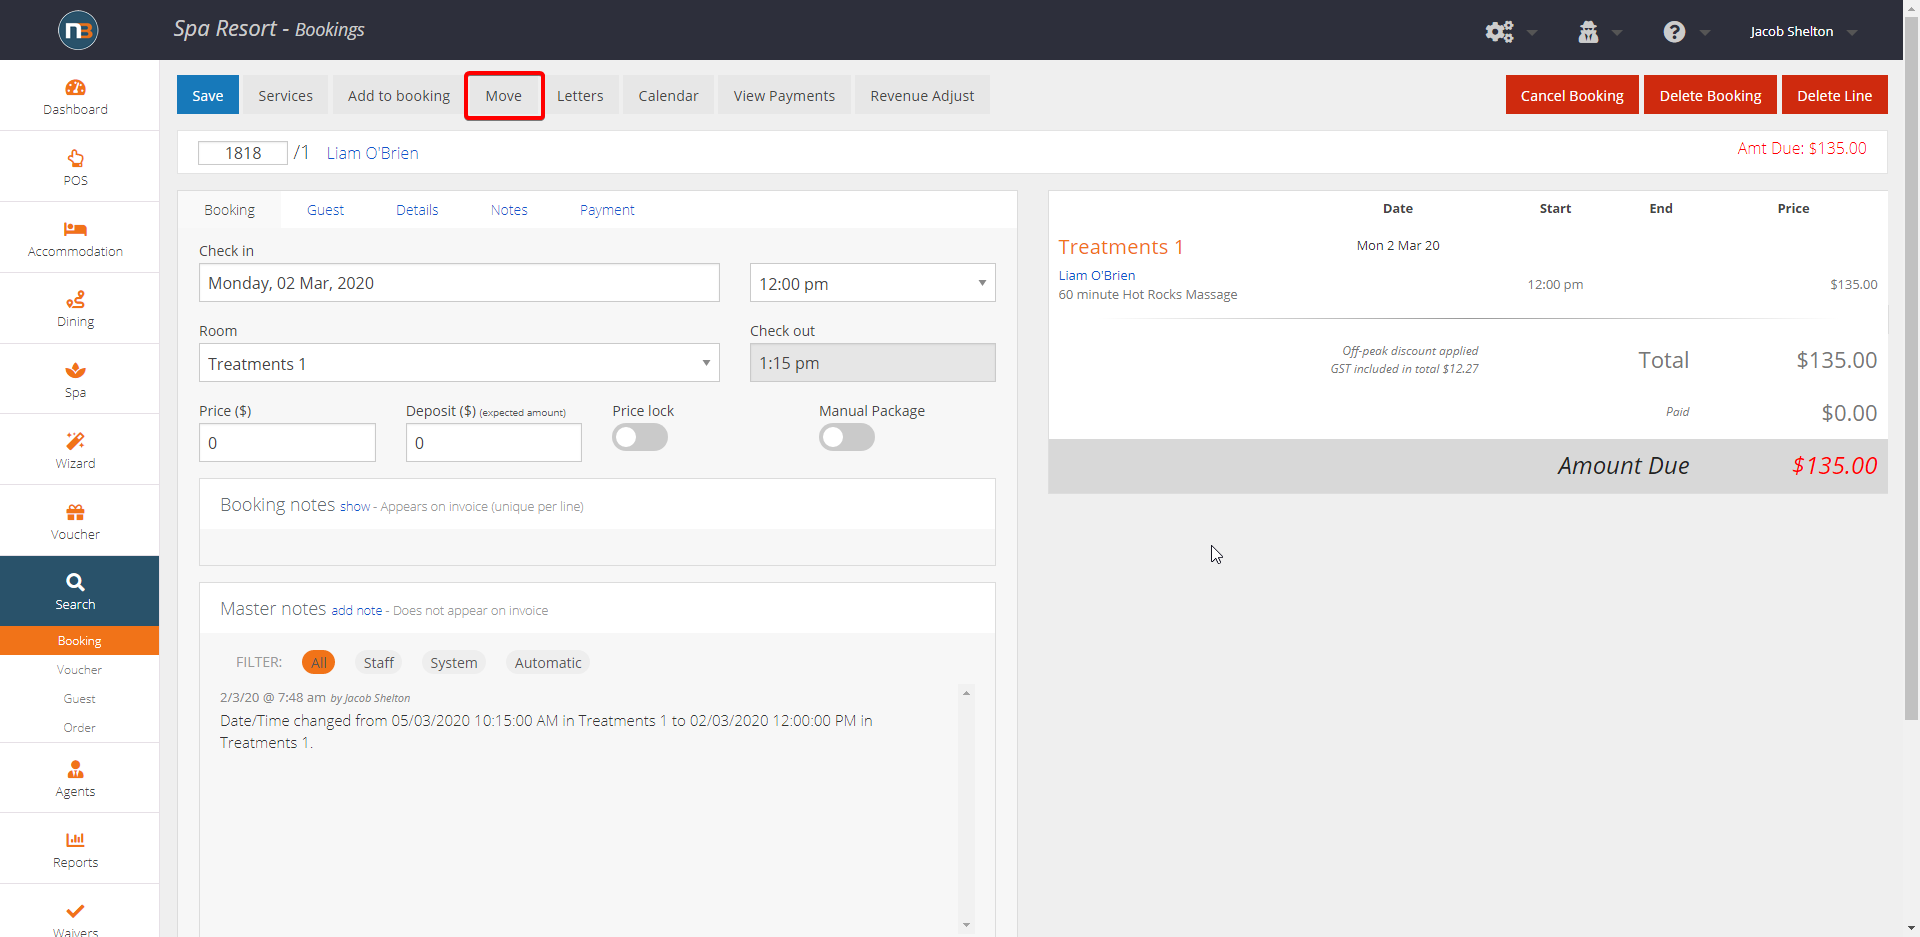The height and width of the screenshot is (937, 1920).
Task: Open the Services button
Action: coord(285,95)
